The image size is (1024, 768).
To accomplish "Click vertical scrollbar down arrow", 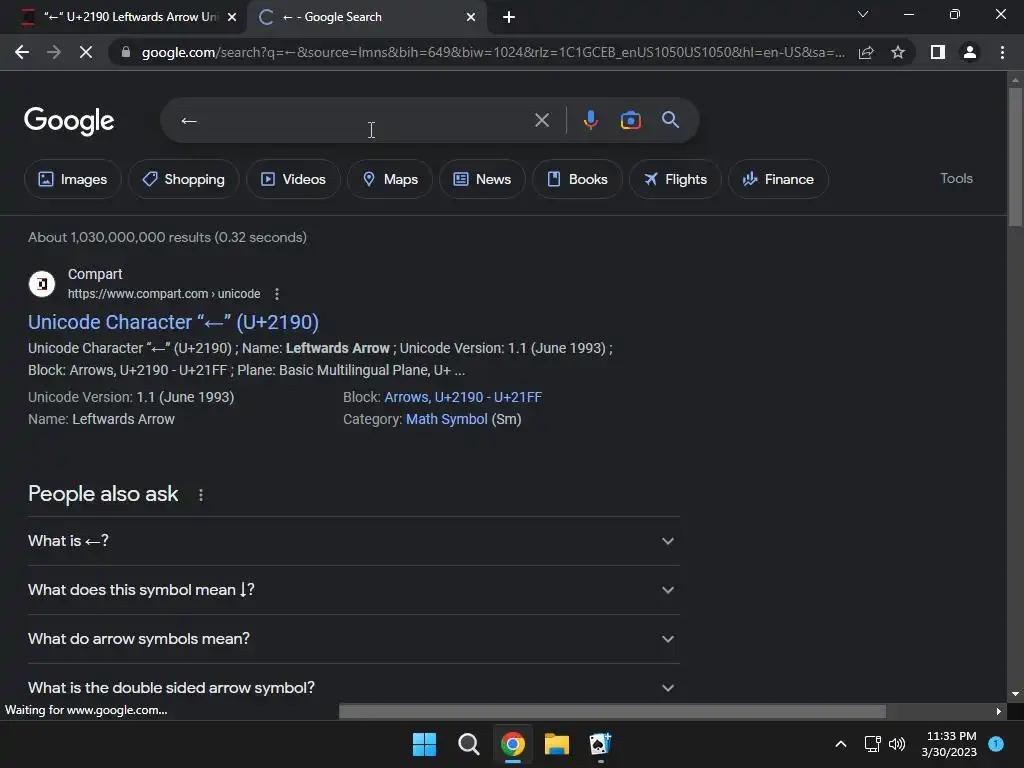I will tap(1015, 694).
